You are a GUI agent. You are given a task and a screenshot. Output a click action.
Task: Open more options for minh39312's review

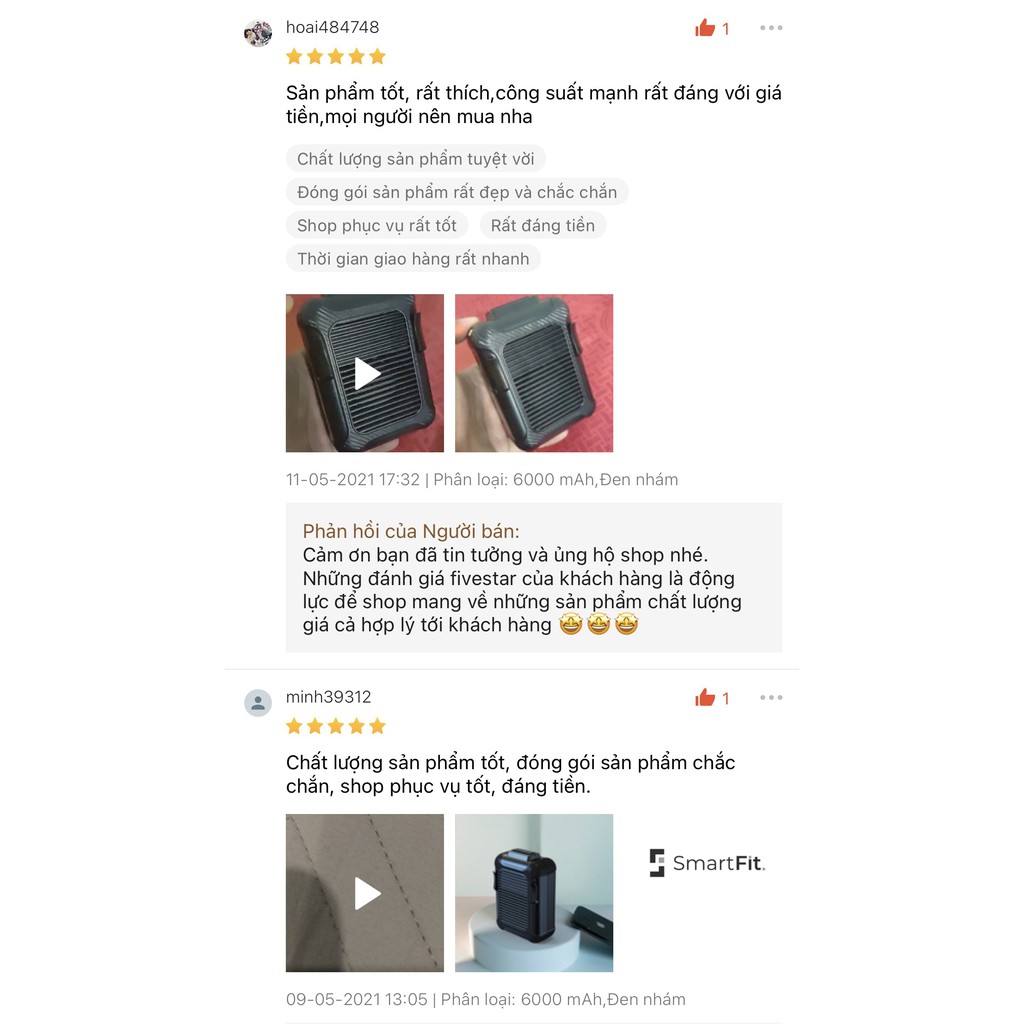771,697
